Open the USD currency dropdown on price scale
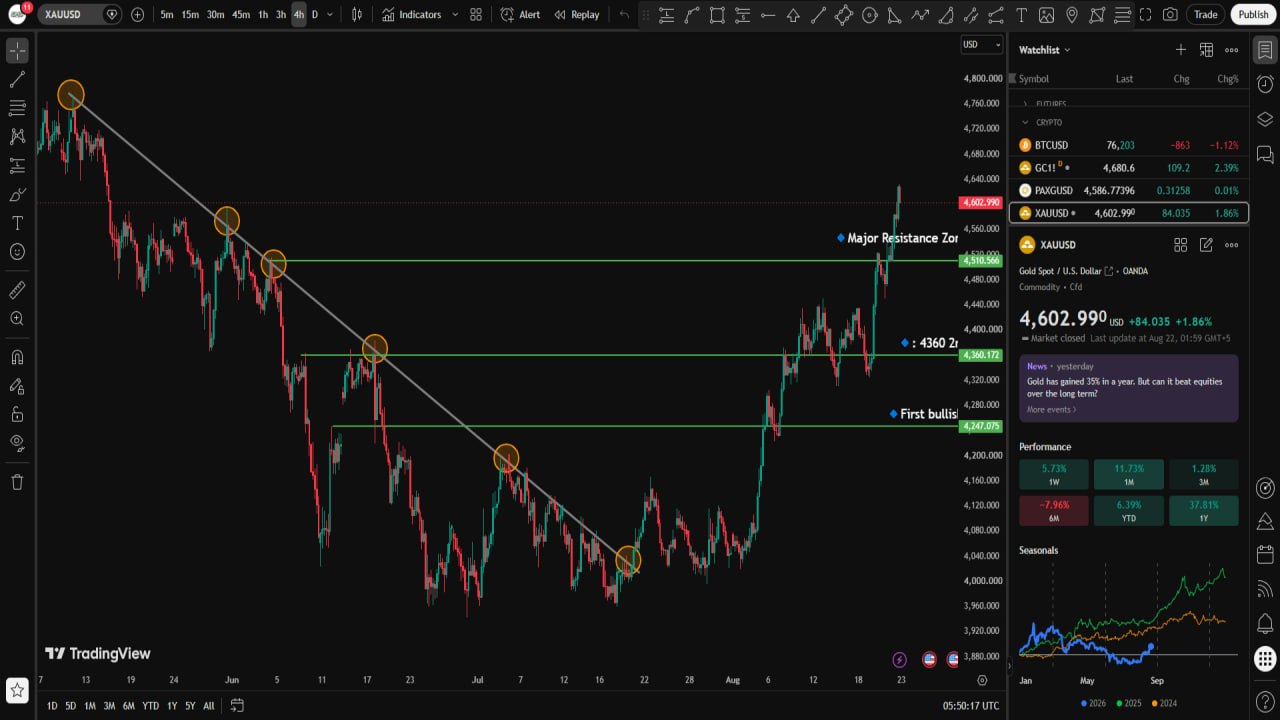The height and width of the screenshot is (720, 1280). [x=981, y=45]
